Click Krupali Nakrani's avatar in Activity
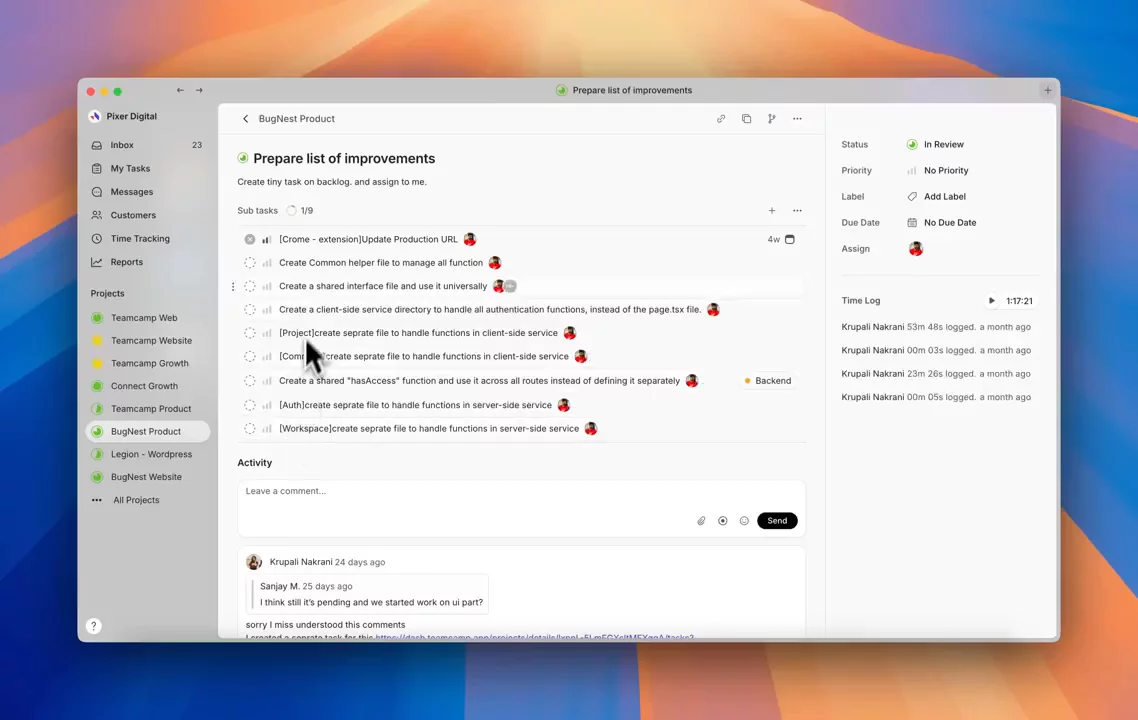The width and height of the screenshot is (1138, 720). coord(254,562)
